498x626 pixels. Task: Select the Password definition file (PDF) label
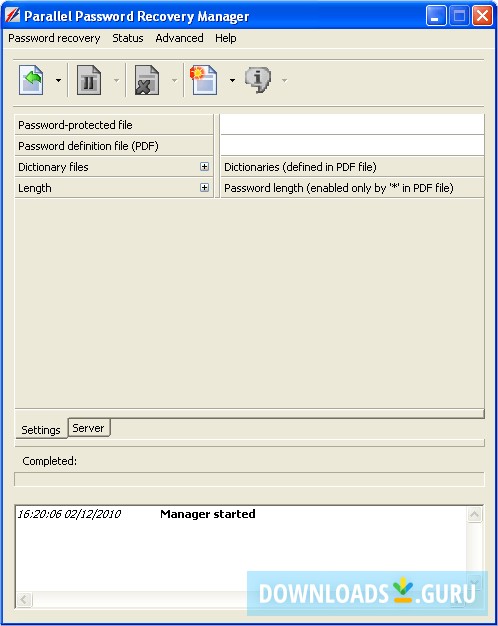pos(88,146)
